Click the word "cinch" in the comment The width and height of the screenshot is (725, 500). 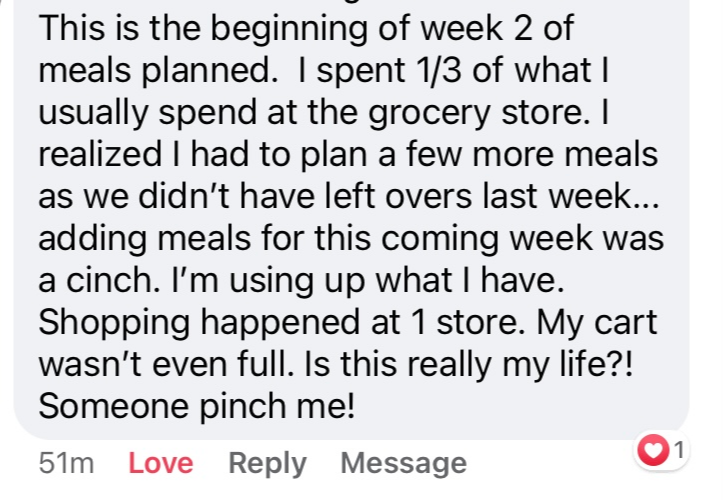click(112, 280)
